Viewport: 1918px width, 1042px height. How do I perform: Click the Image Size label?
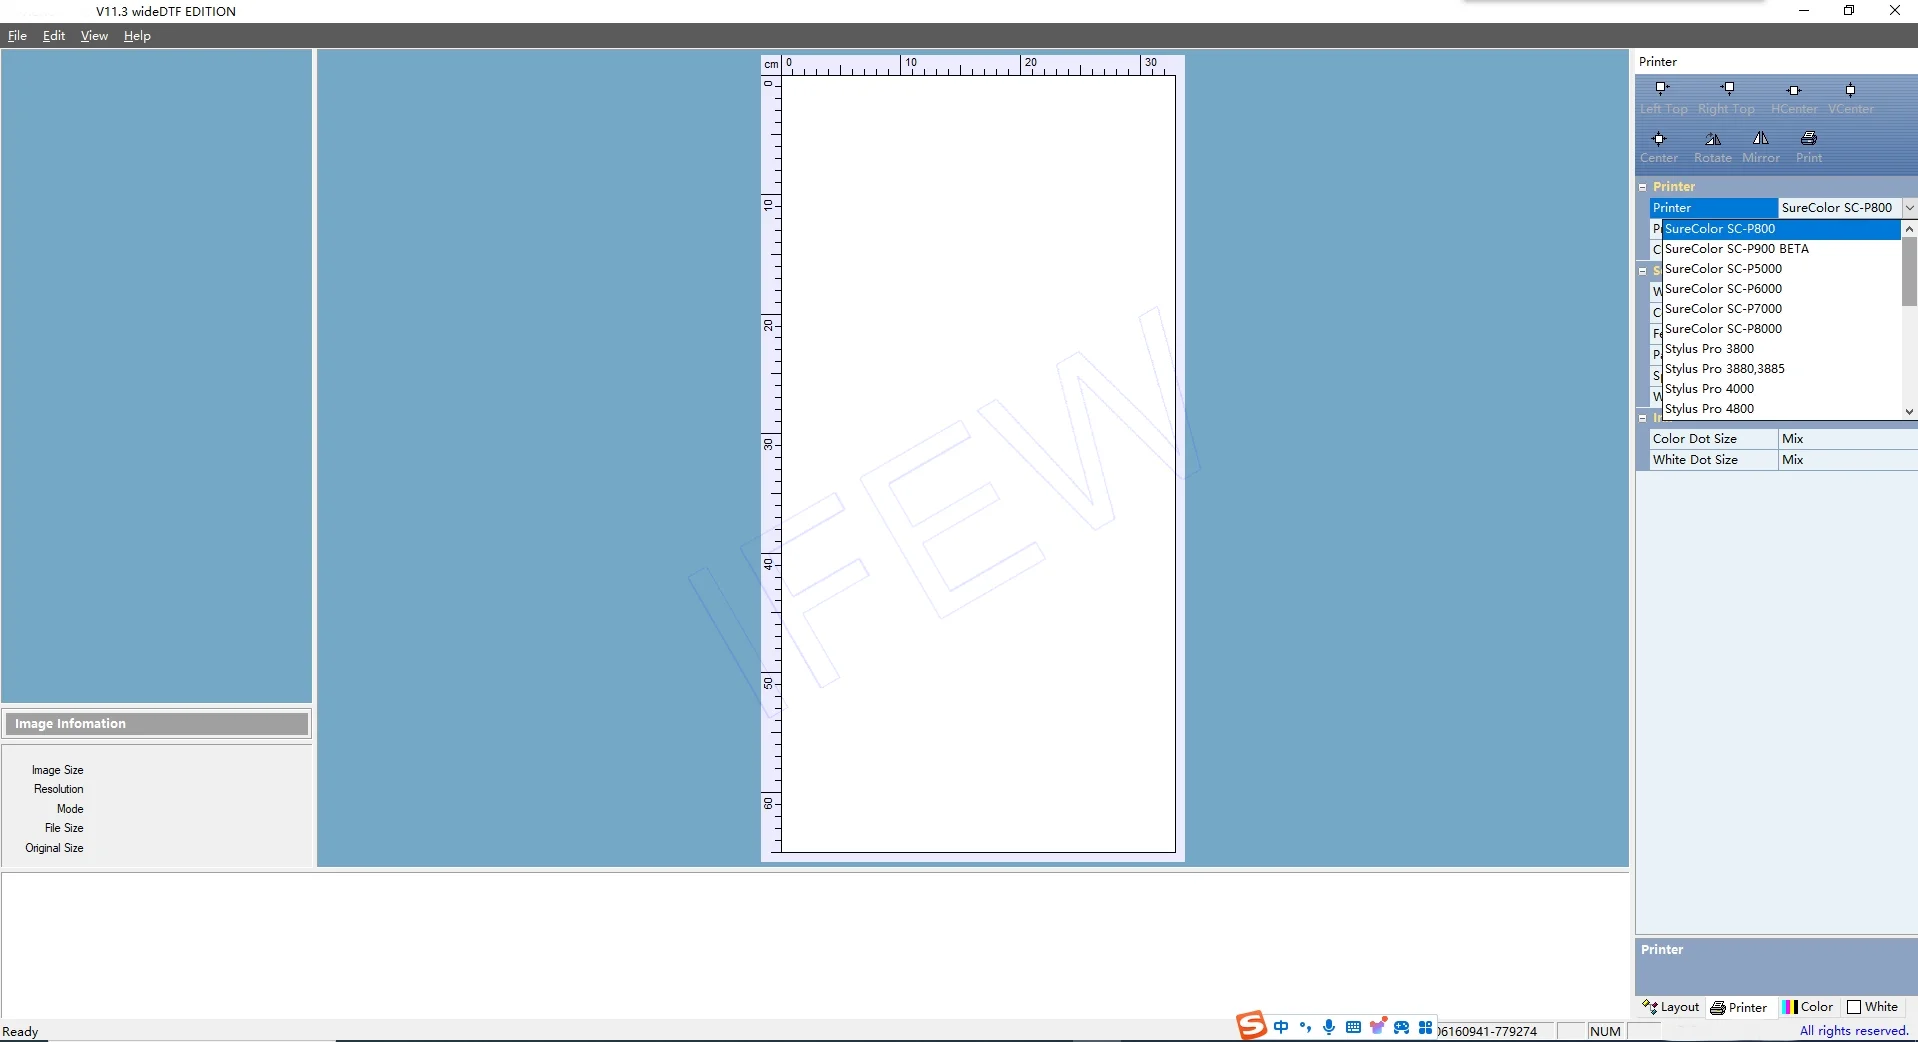(x=58, y=770)
